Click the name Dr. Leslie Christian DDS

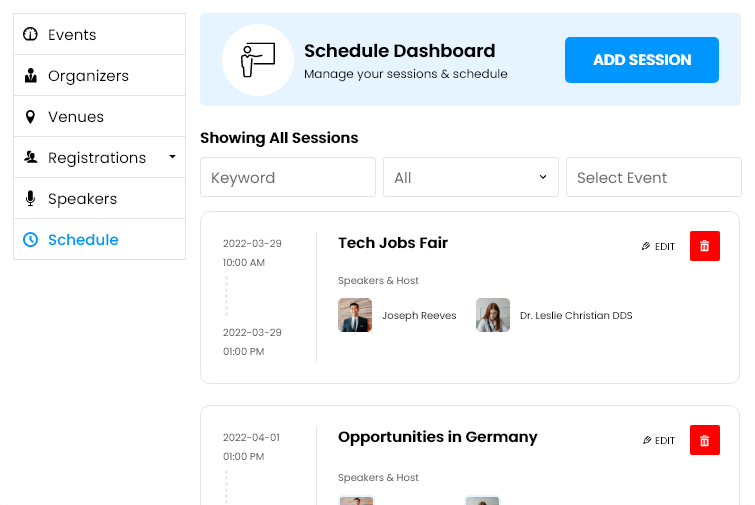point(576,315)
